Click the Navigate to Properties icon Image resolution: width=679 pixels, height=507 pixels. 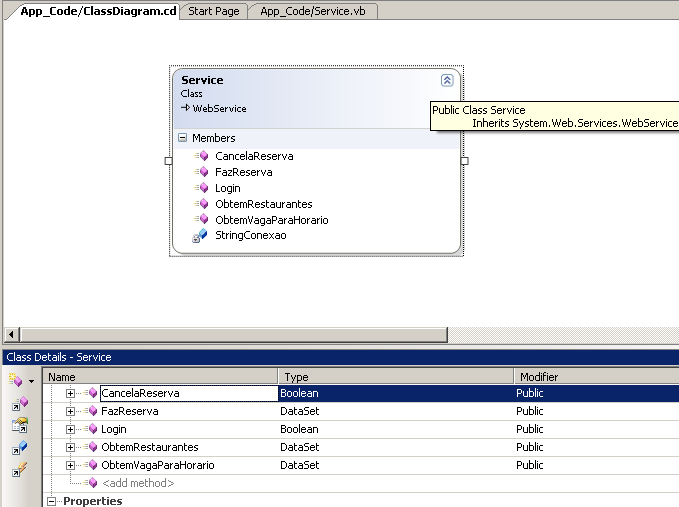coord(20,425)
